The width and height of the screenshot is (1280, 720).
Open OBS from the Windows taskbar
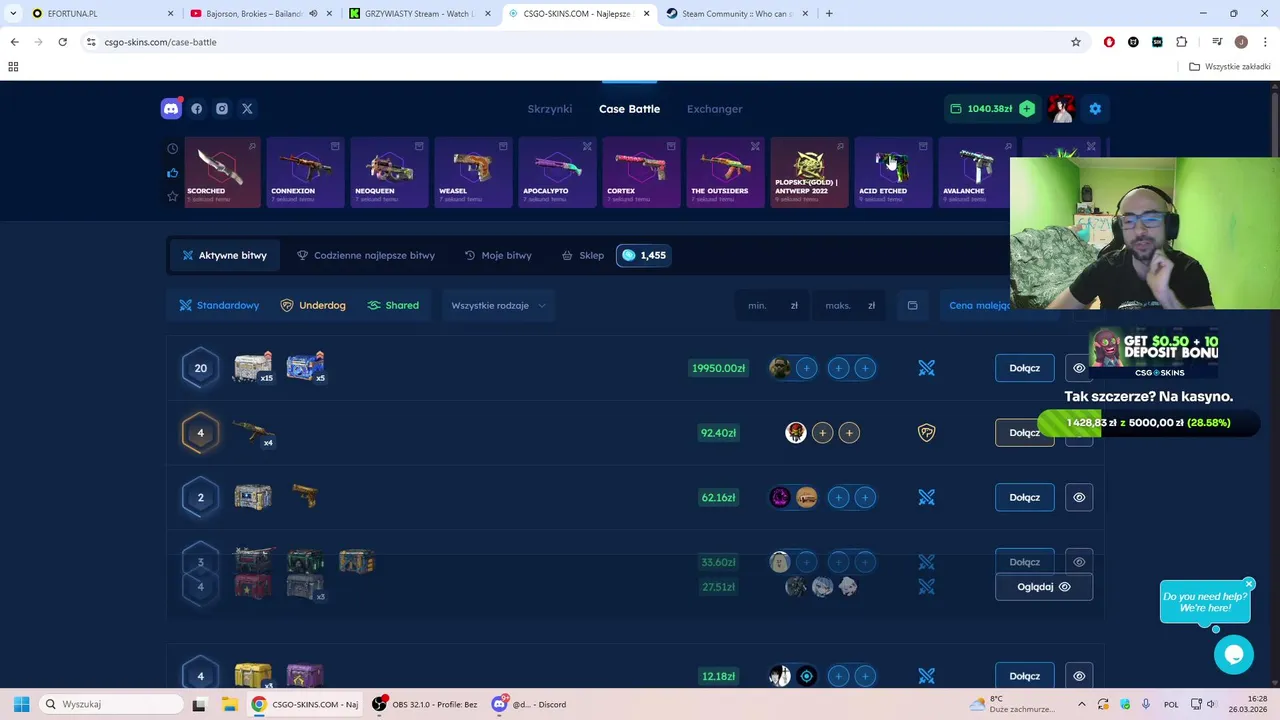point(425,704)
